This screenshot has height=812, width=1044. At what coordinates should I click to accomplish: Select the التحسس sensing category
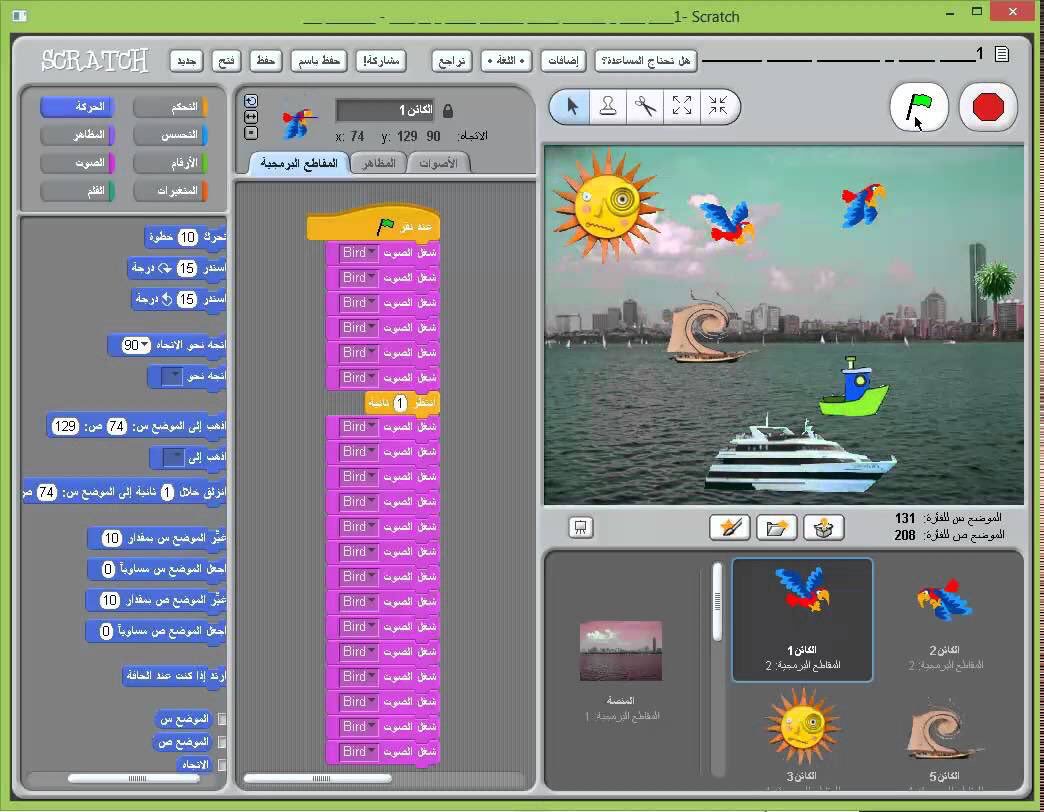tap(170, 135)
